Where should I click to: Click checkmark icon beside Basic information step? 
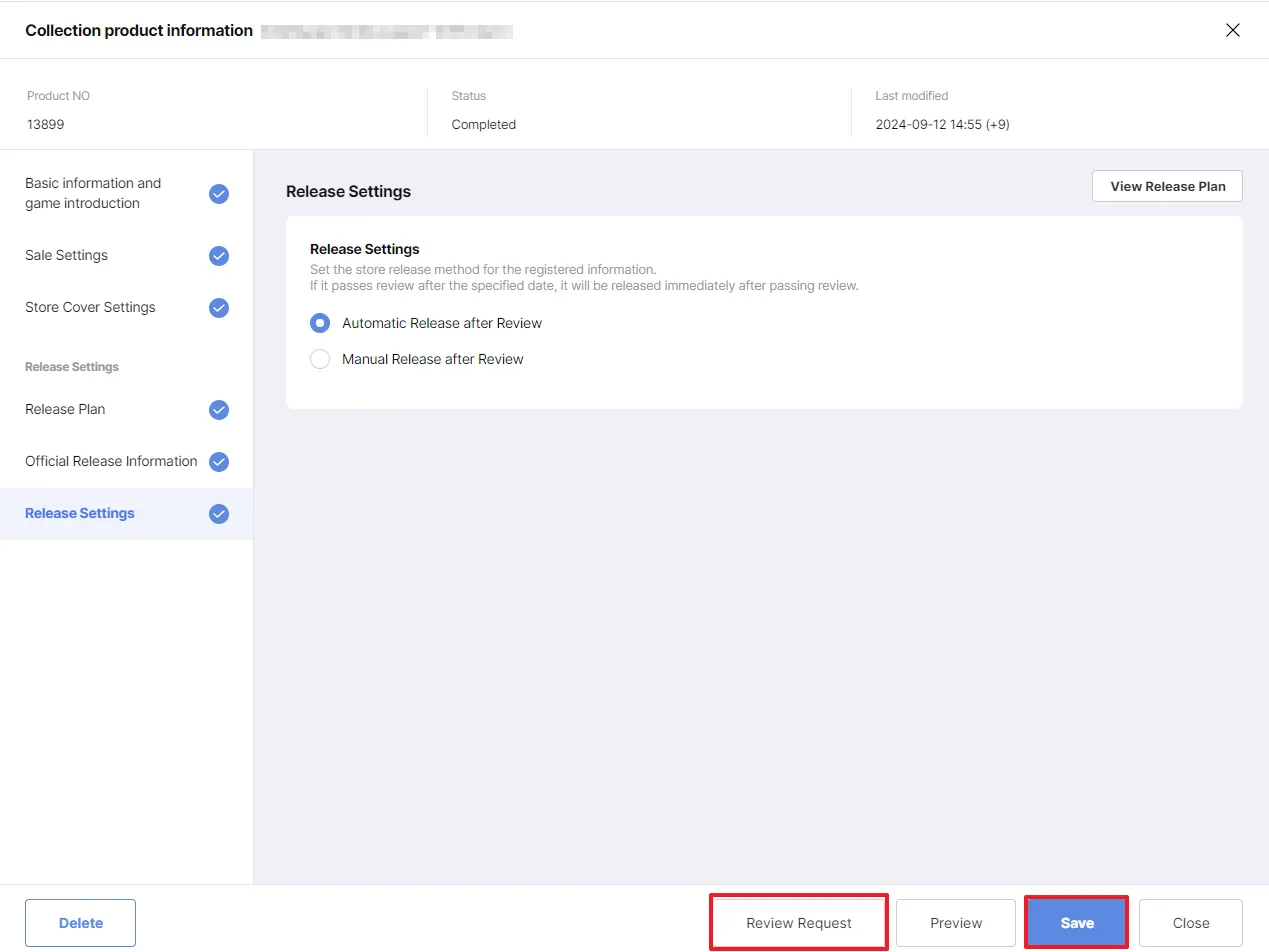click(x=219, y=194)
